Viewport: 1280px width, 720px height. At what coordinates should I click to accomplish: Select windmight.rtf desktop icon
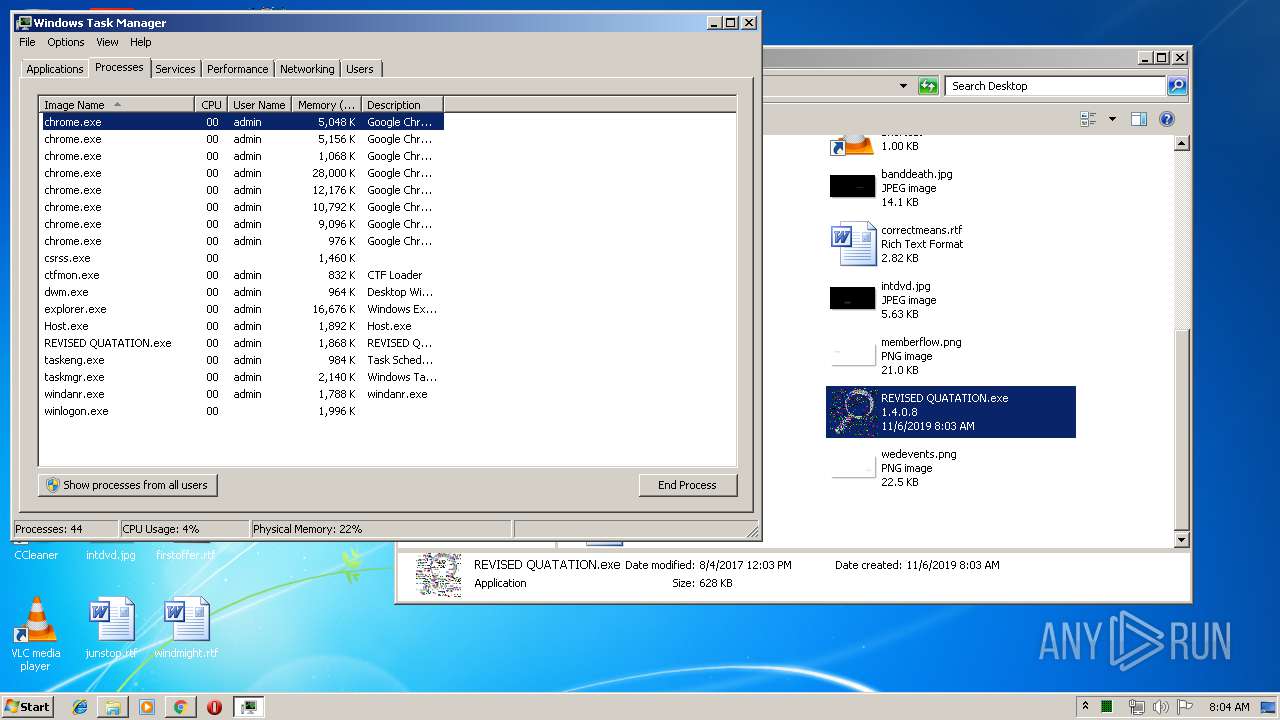[x=186, y=628]
